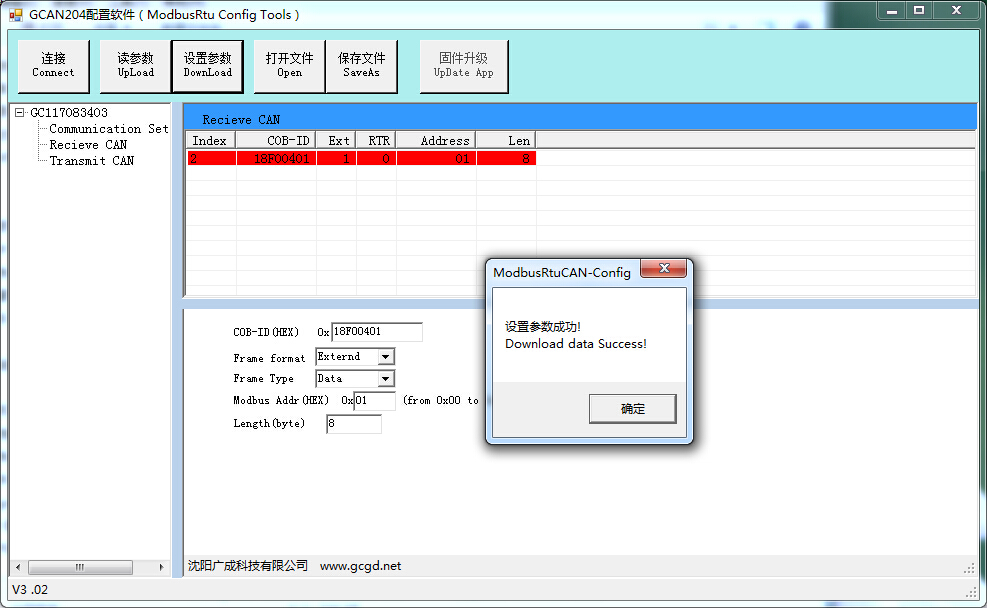Visit the www.gcgd.net website link
Viewport: 987px width, 608px height.
pyautogui.click(x=363, y=565)
